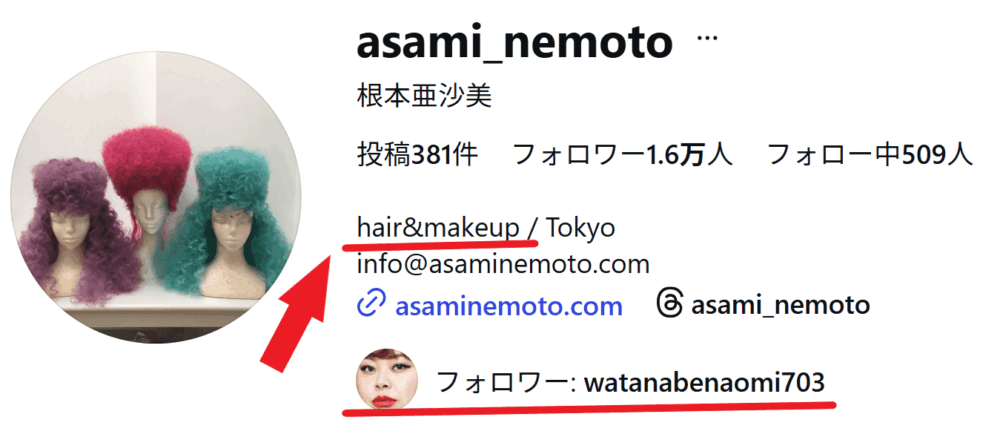This screenshot has height=437, width=1000.
Task: Open the フォロワー1.6万人 followers list
Action: (622, 155)
